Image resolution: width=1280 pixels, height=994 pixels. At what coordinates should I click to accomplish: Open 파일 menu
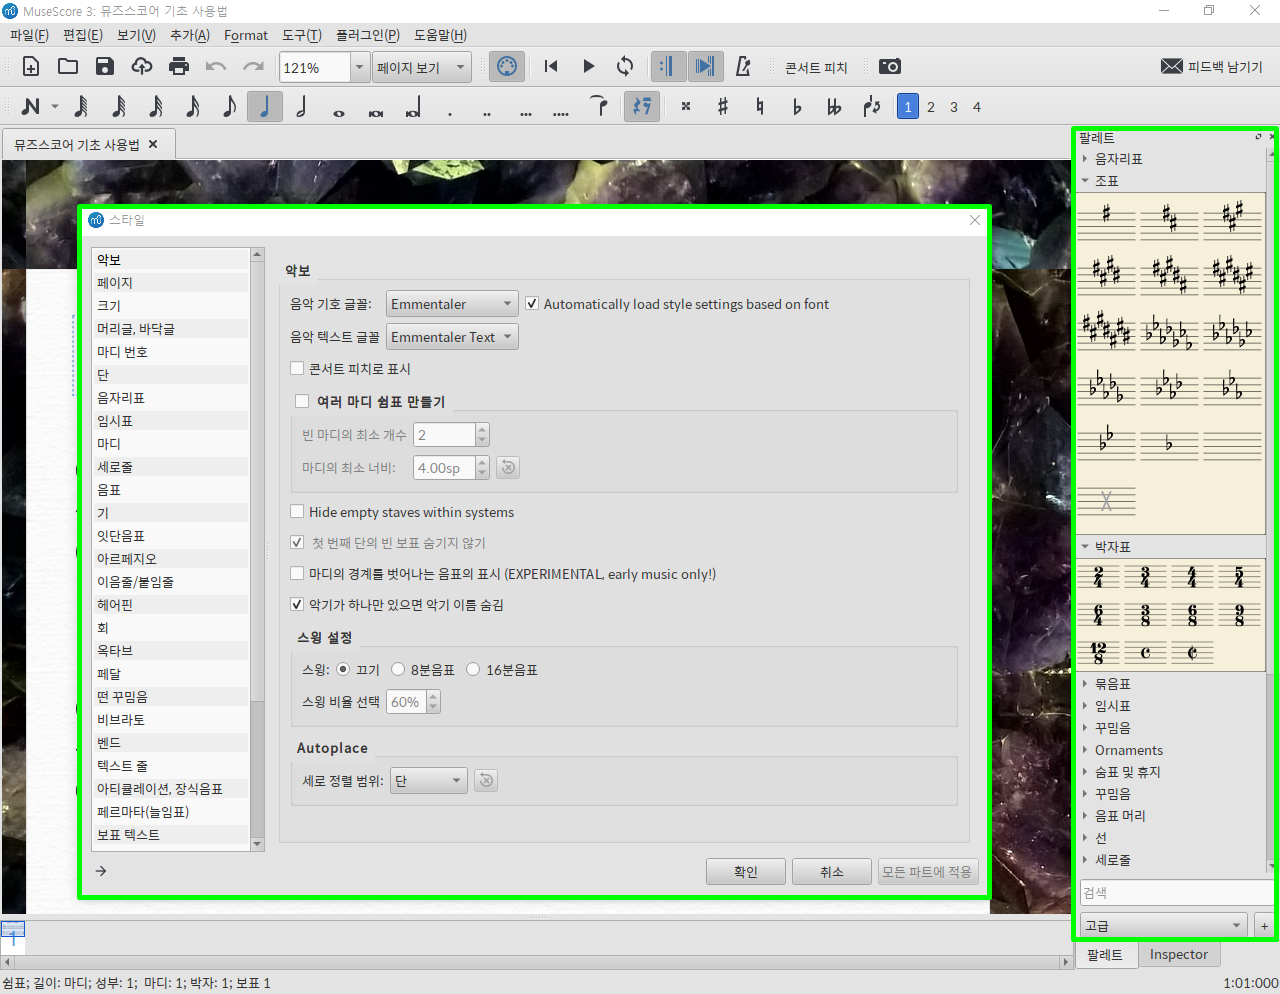(29, 35)
